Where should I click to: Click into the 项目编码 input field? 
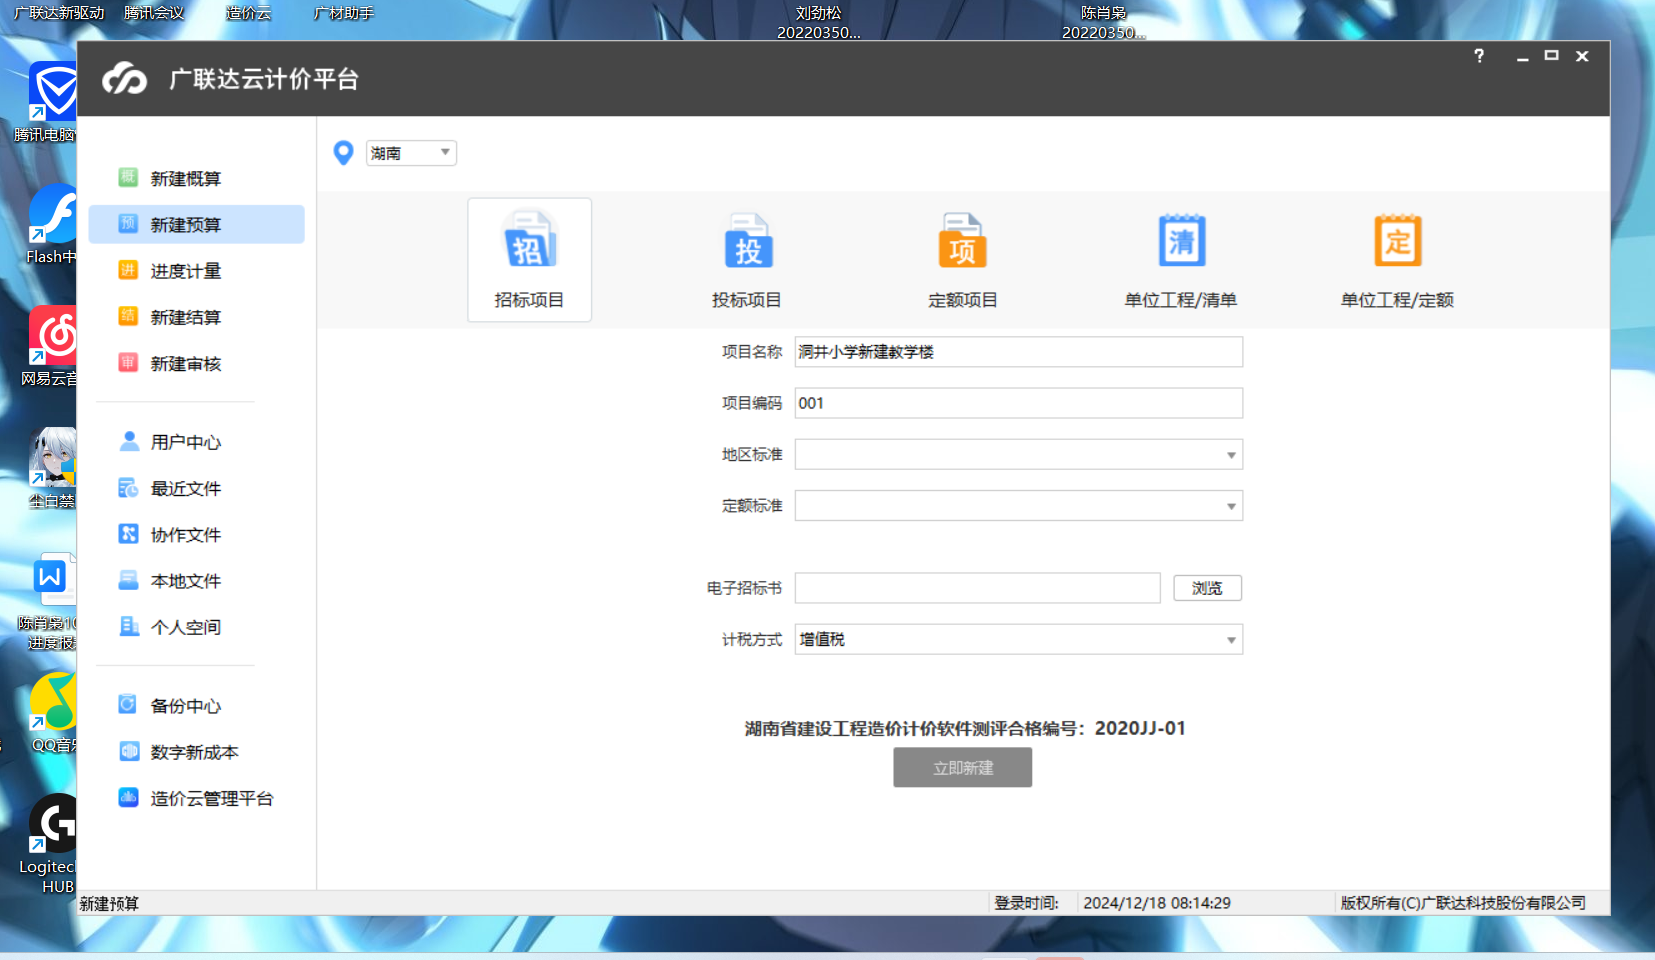pos(1018,403)
